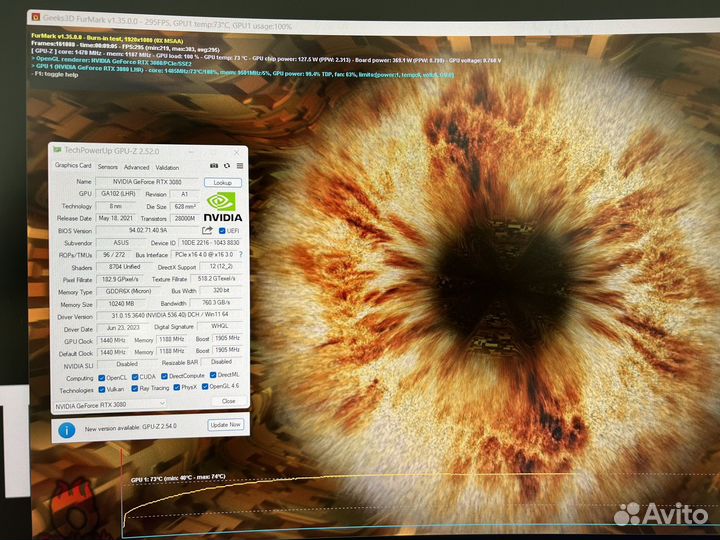This screenshot has width=720, height=540.
Task: Click the Lookup button
Action: click(223, 183)
